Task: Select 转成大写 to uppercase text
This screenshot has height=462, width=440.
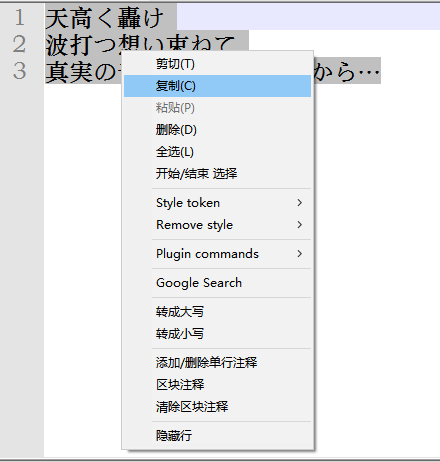Action: [x=217, y=312]
